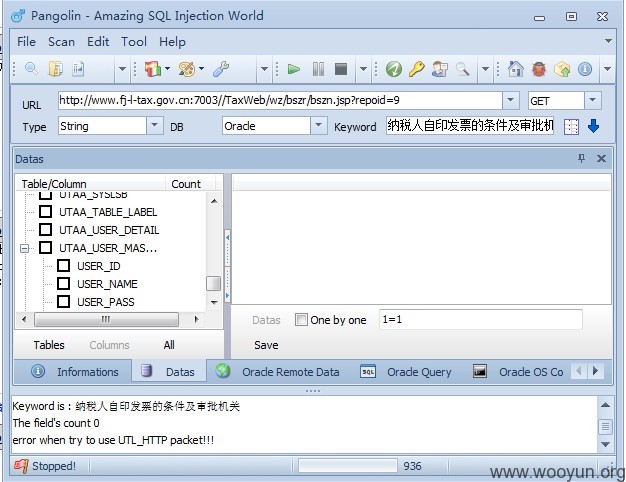The width and height of the screenshot is (626, 482).
Task: Pause scan with the pause icon
Action: [318, 69]
